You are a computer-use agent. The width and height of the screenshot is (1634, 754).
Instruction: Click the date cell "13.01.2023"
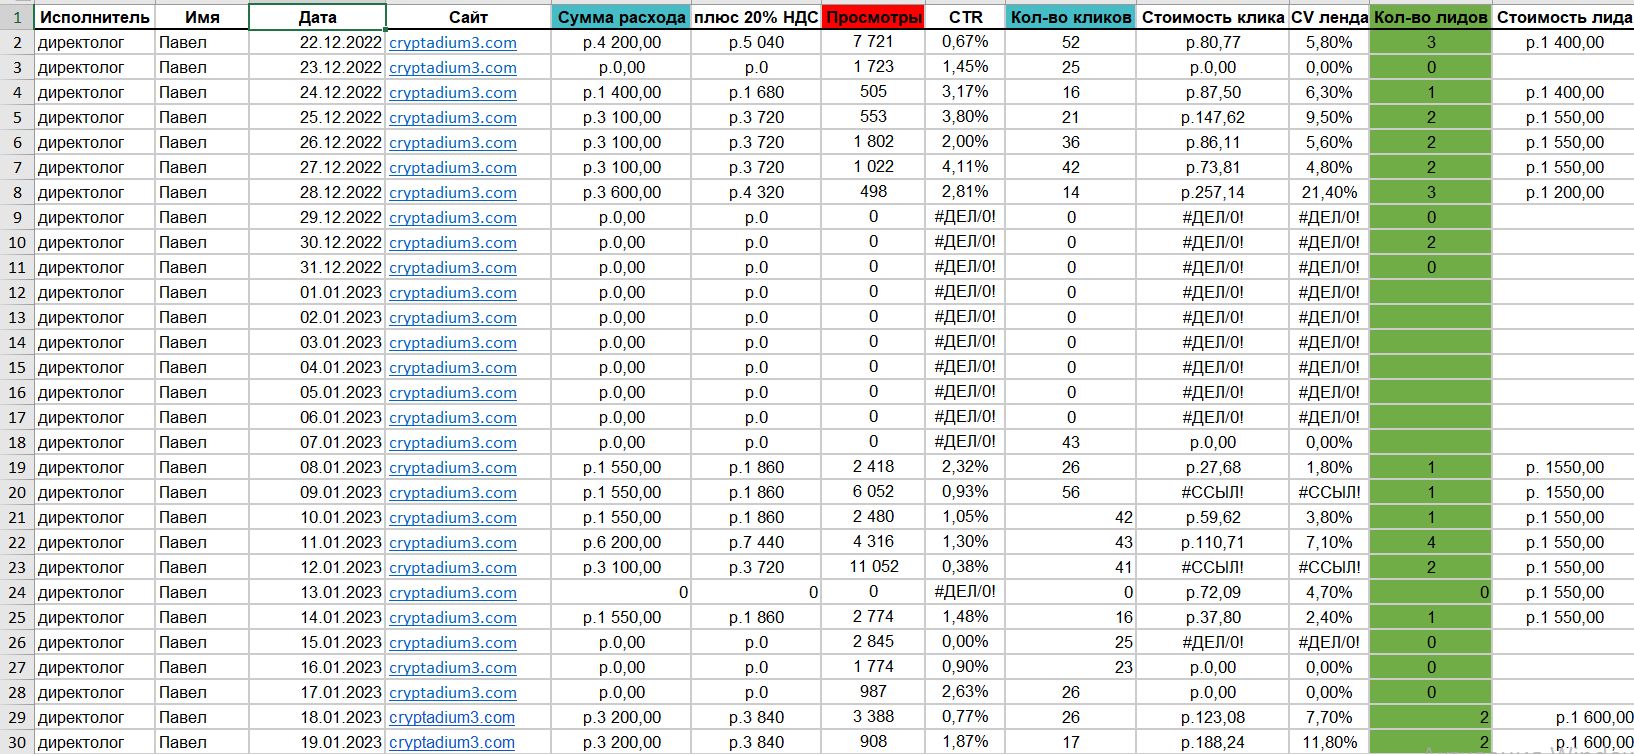[317, 592]
